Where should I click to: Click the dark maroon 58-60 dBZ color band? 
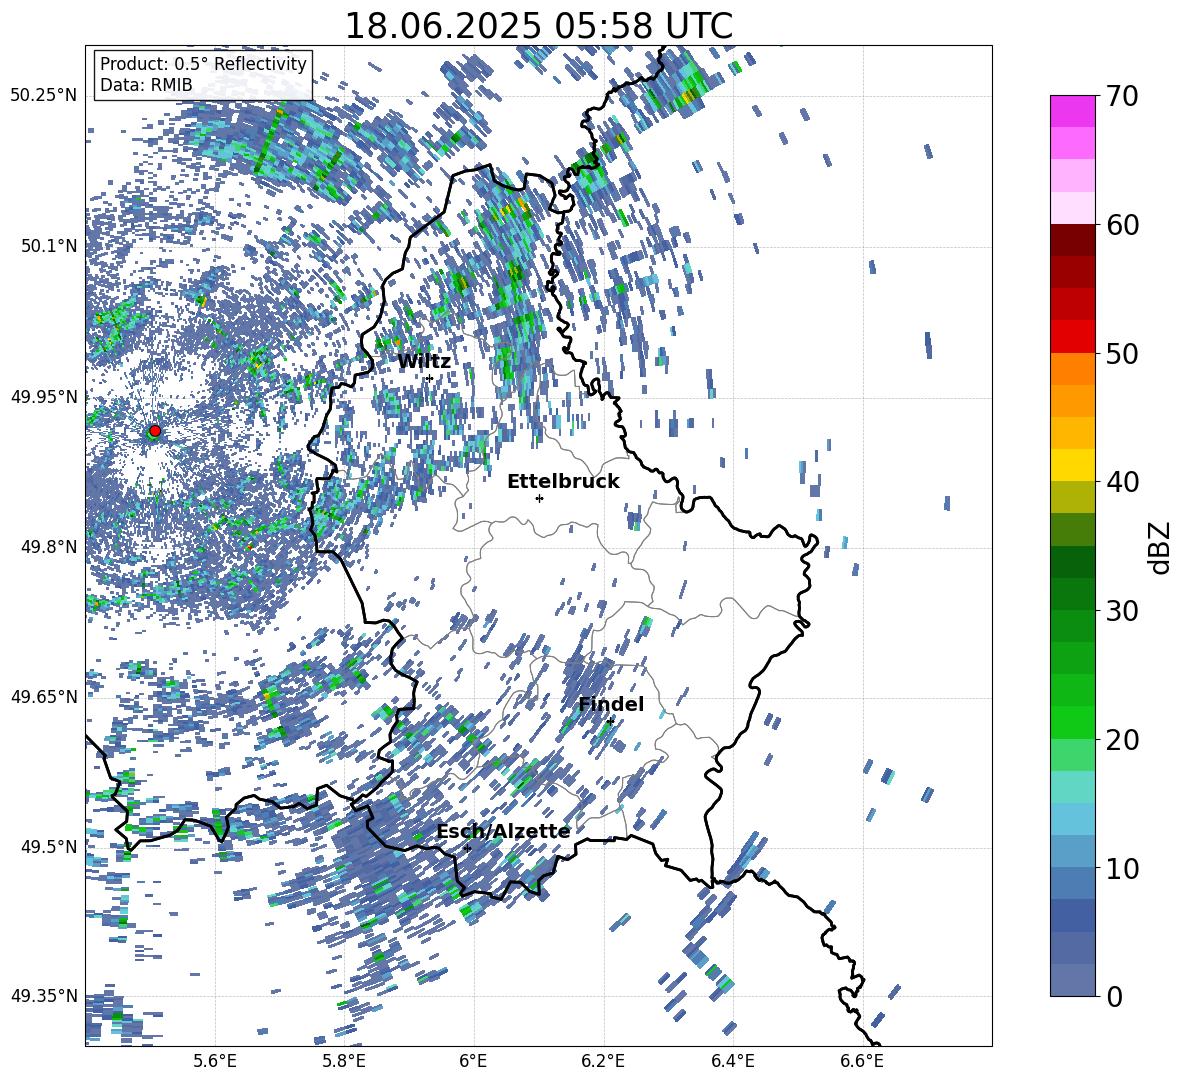(1073, 240)
